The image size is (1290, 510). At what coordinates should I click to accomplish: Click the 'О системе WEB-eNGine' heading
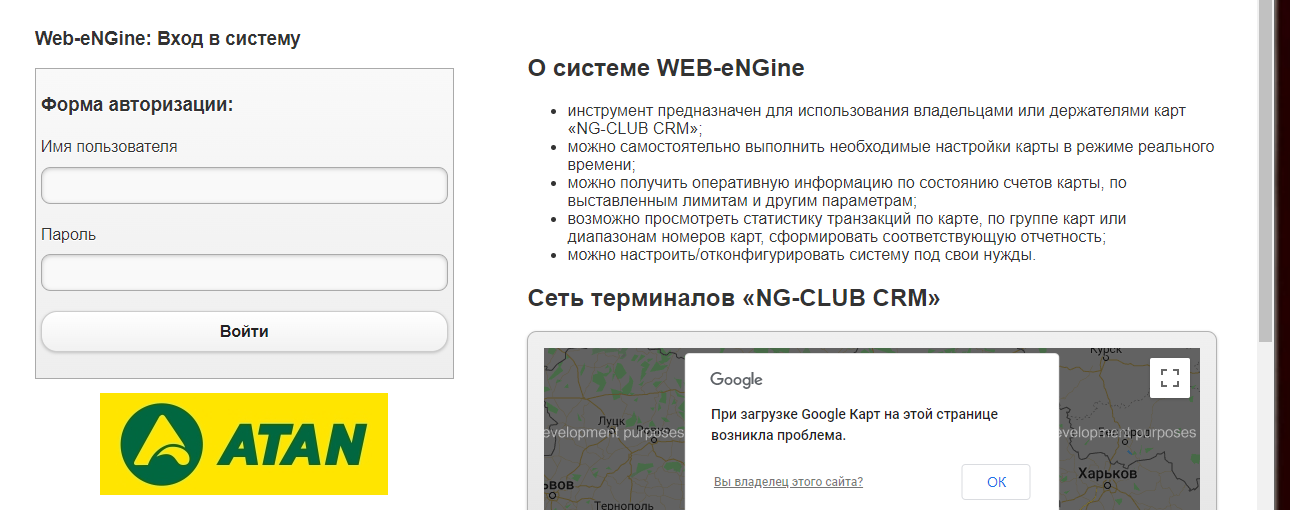pyautogui.click(x=666, y=69)
